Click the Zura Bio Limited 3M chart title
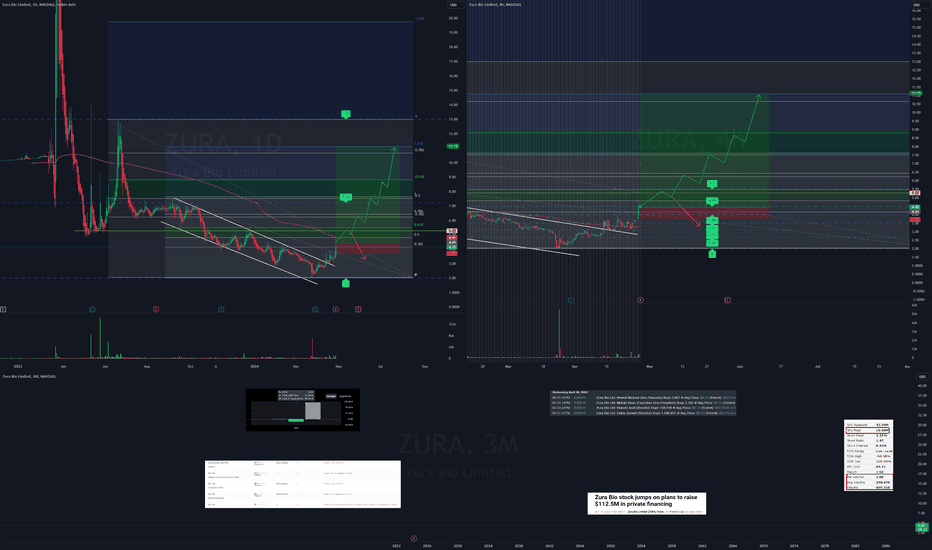This screenshot has width=932, height=550. 29,376
